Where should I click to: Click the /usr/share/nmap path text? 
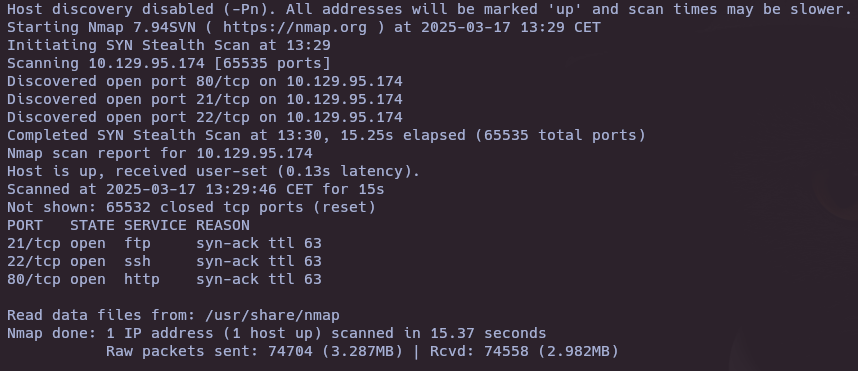click(272, 315)
